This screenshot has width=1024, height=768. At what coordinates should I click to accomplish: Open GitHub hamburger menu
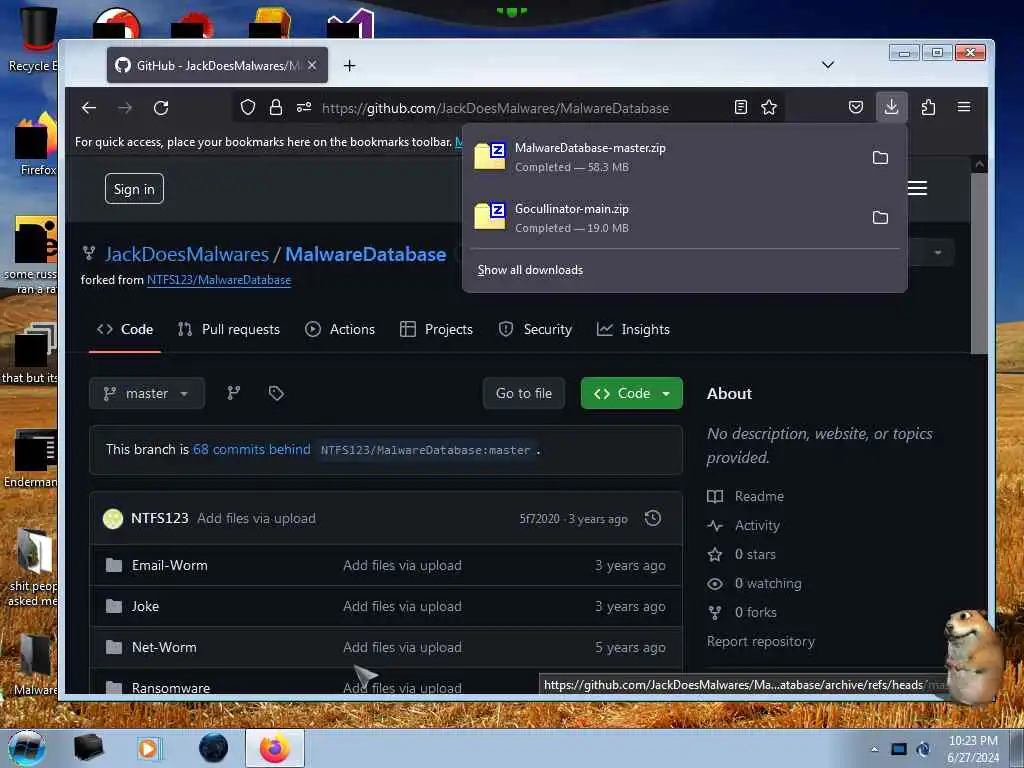click(x=917, y=188)
